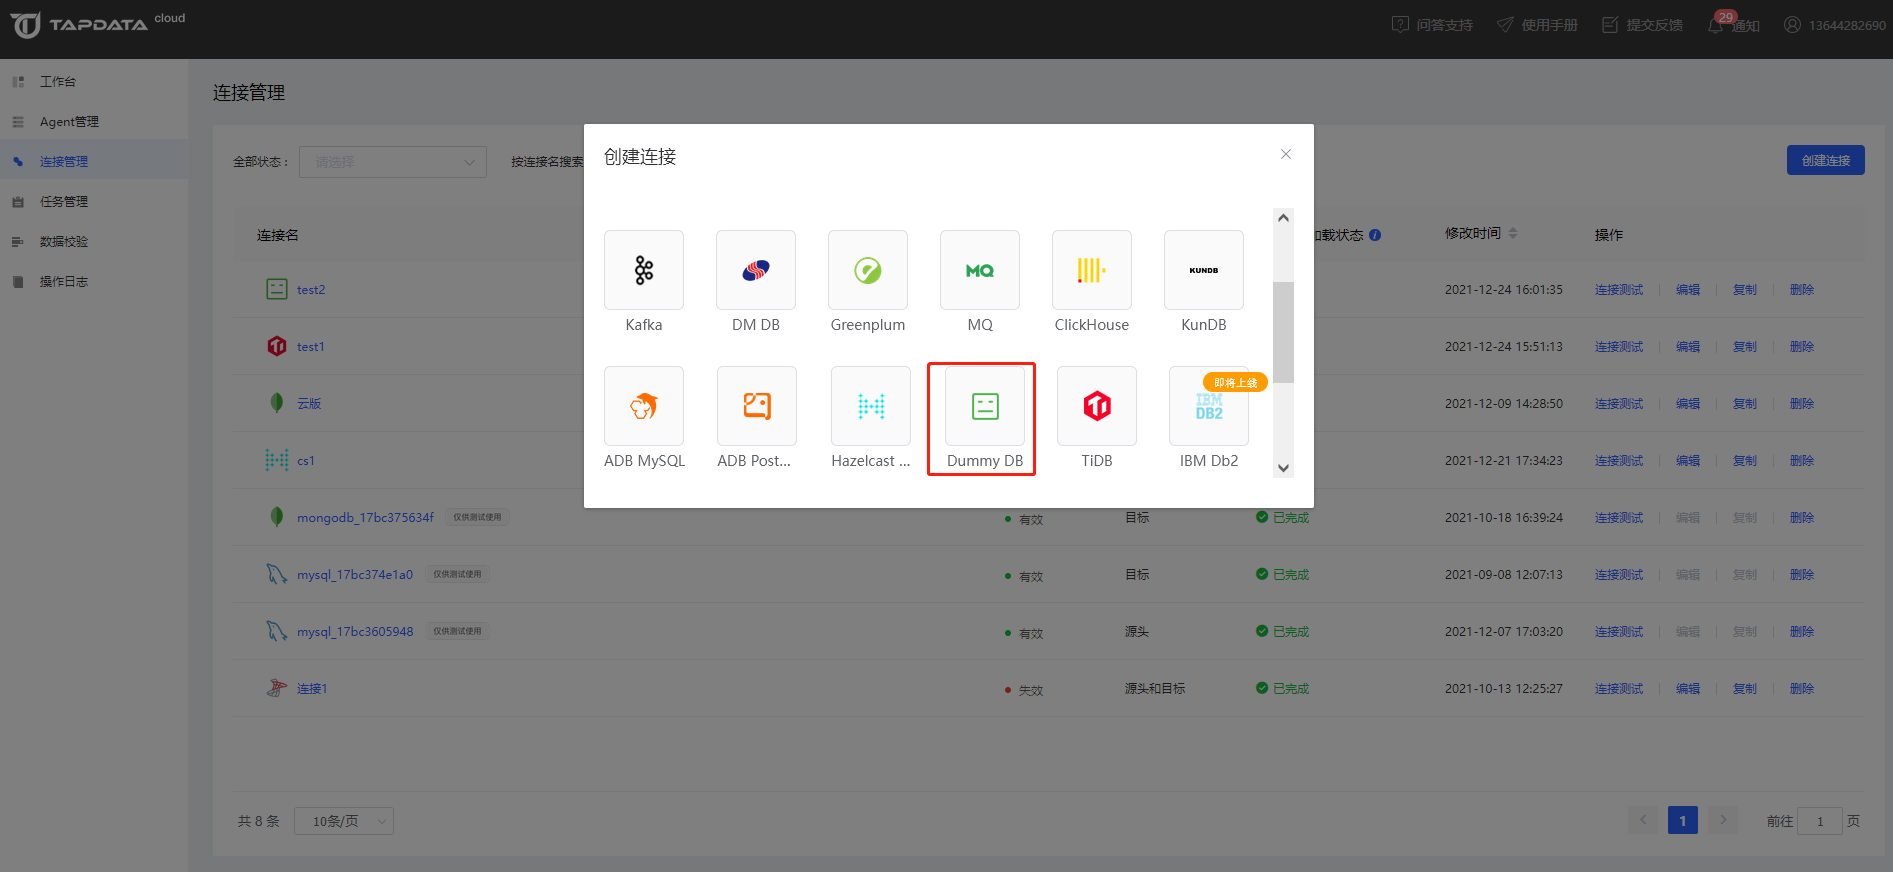Click the mongodb_17bc375634f row leaf icon
The height and width of the screenshot is (872, 1893).
click(x=277, y=517)
